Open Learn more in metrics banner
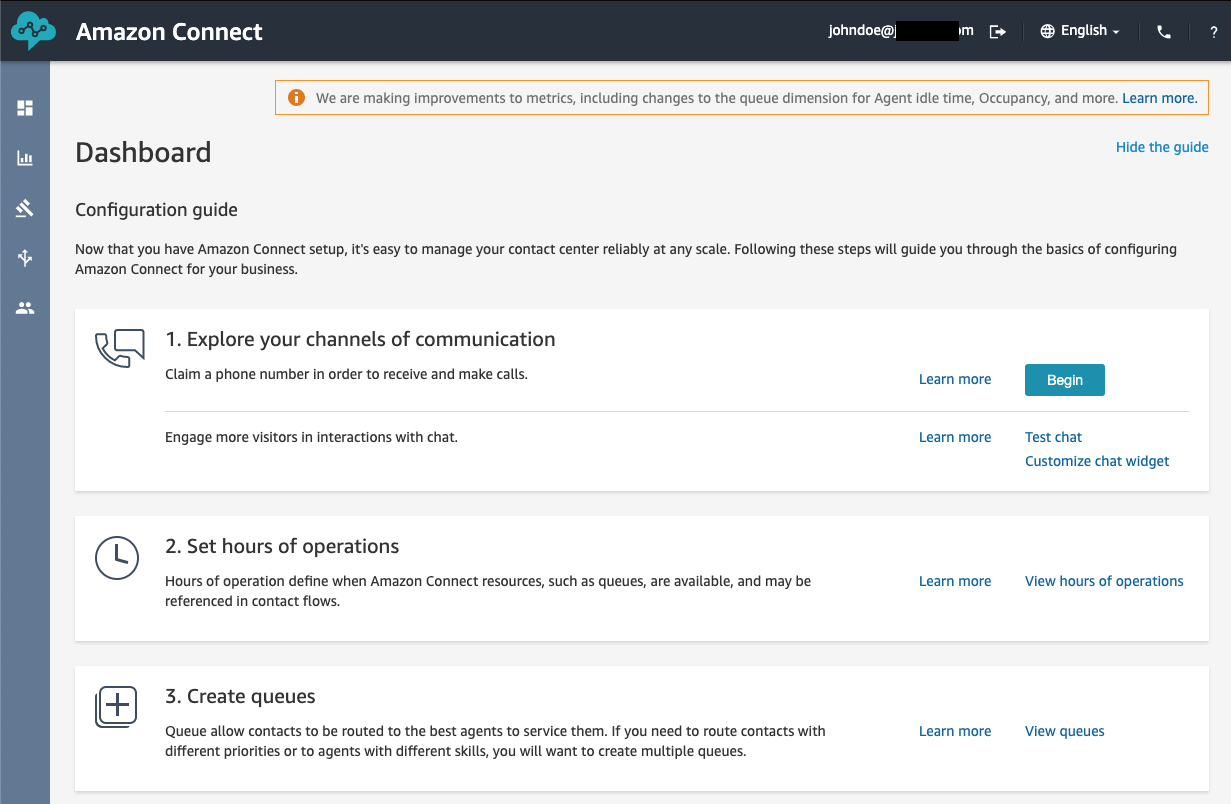 [1159, 98]
